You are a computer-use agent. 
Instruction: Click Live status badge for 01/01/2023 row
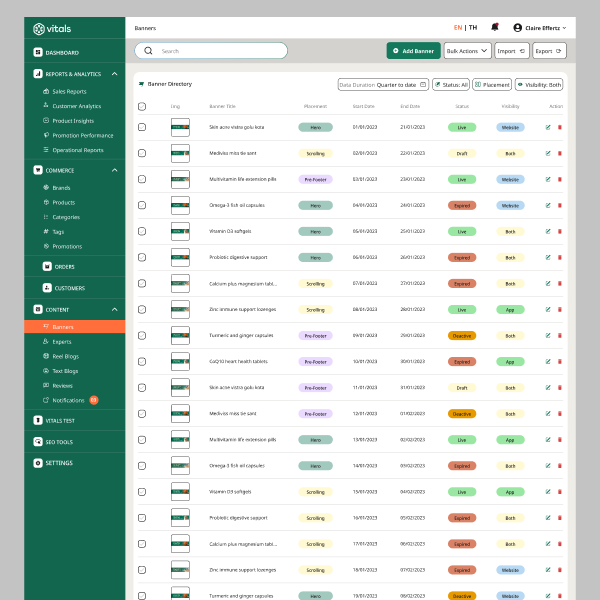pos(462,127)
